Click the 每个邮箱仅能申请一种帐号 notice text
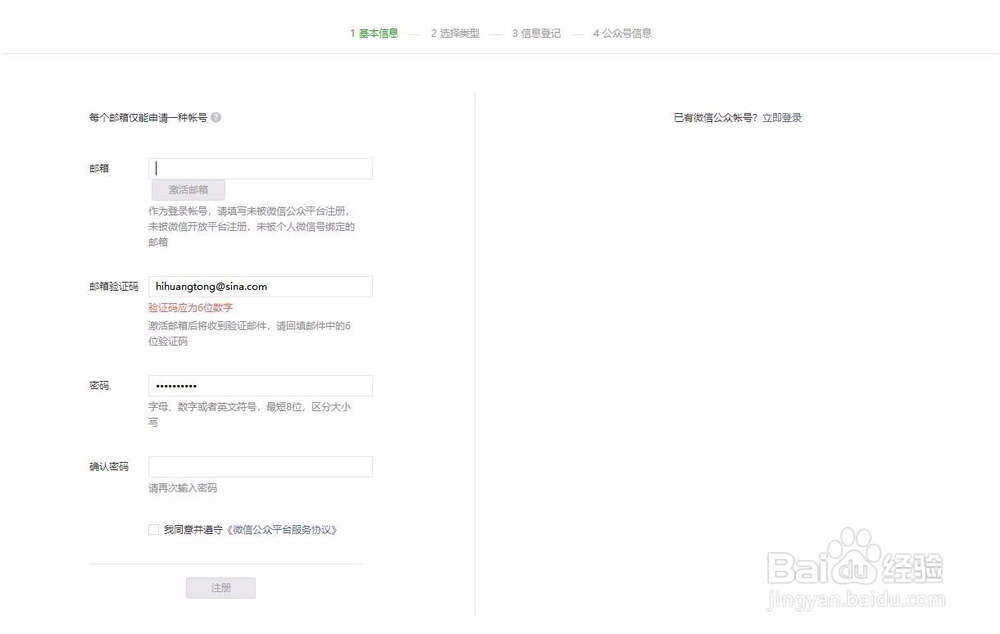The image size is (1000, 634). point(146,117)
